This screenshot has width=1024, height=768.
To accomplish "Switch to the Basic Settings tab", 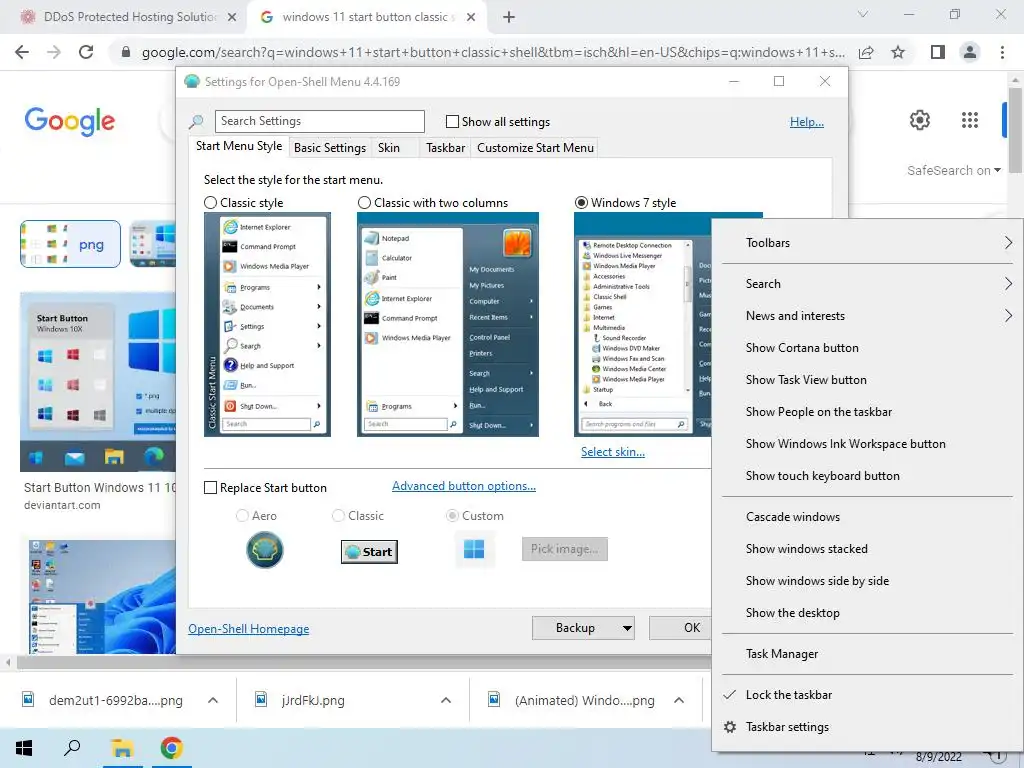I will (x=330, y=148).
